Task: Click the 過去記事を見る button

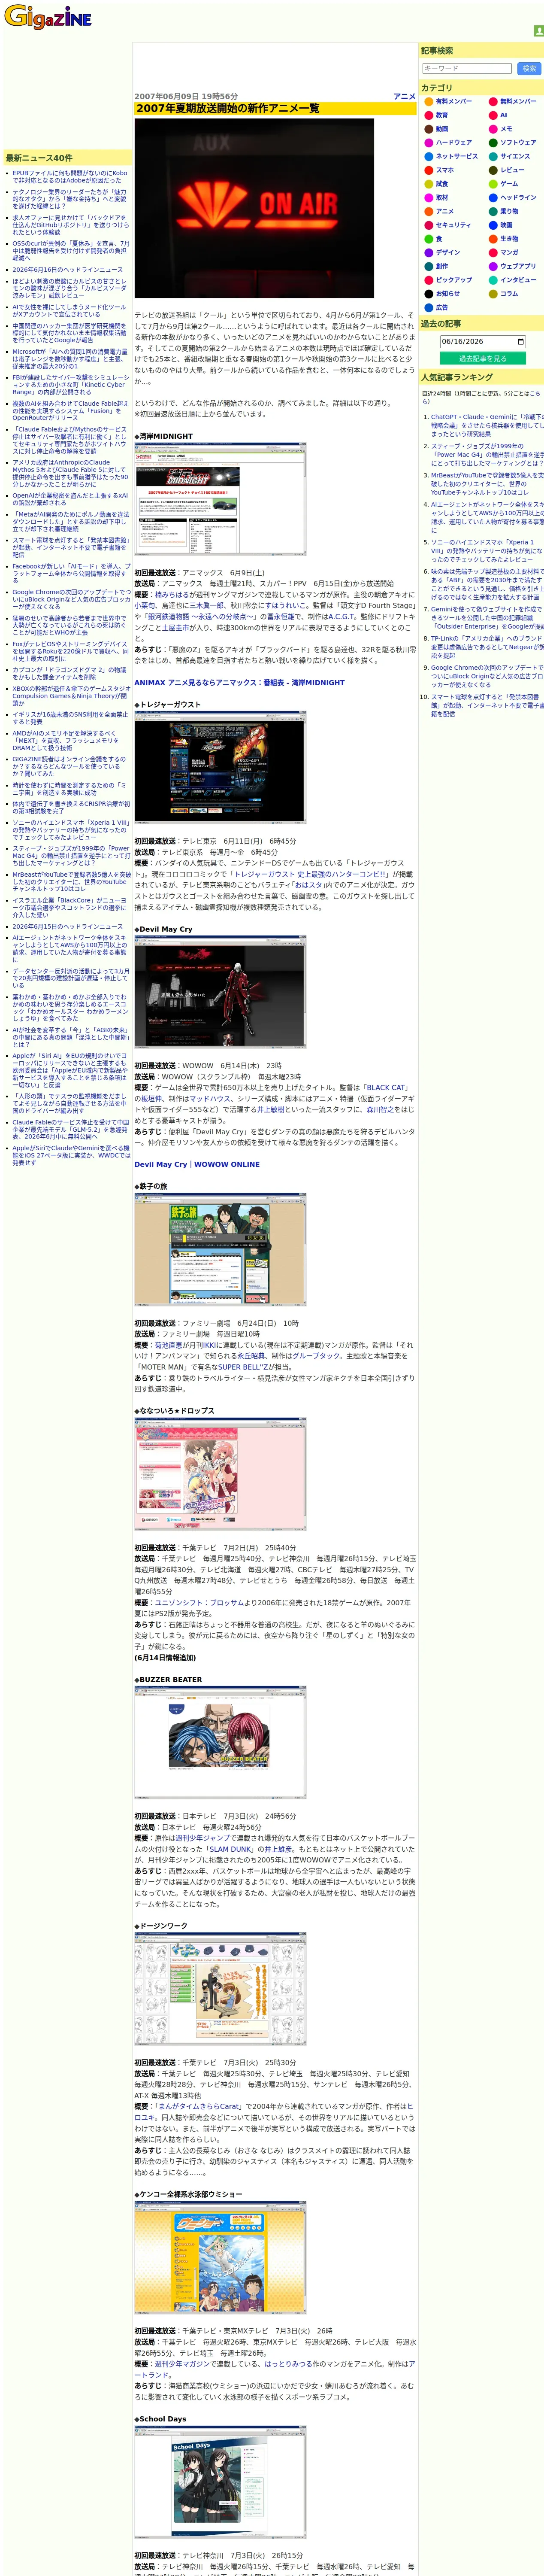Action: pos(483,358)
